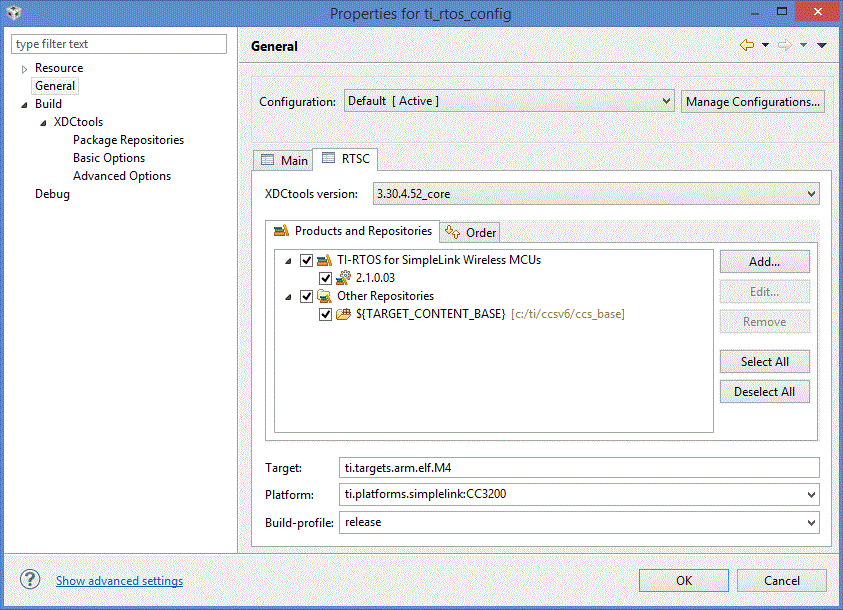The height and width of the screenshot is (610, 843).
Task: Click the Target text field
Action: click(x=579, y=467)
